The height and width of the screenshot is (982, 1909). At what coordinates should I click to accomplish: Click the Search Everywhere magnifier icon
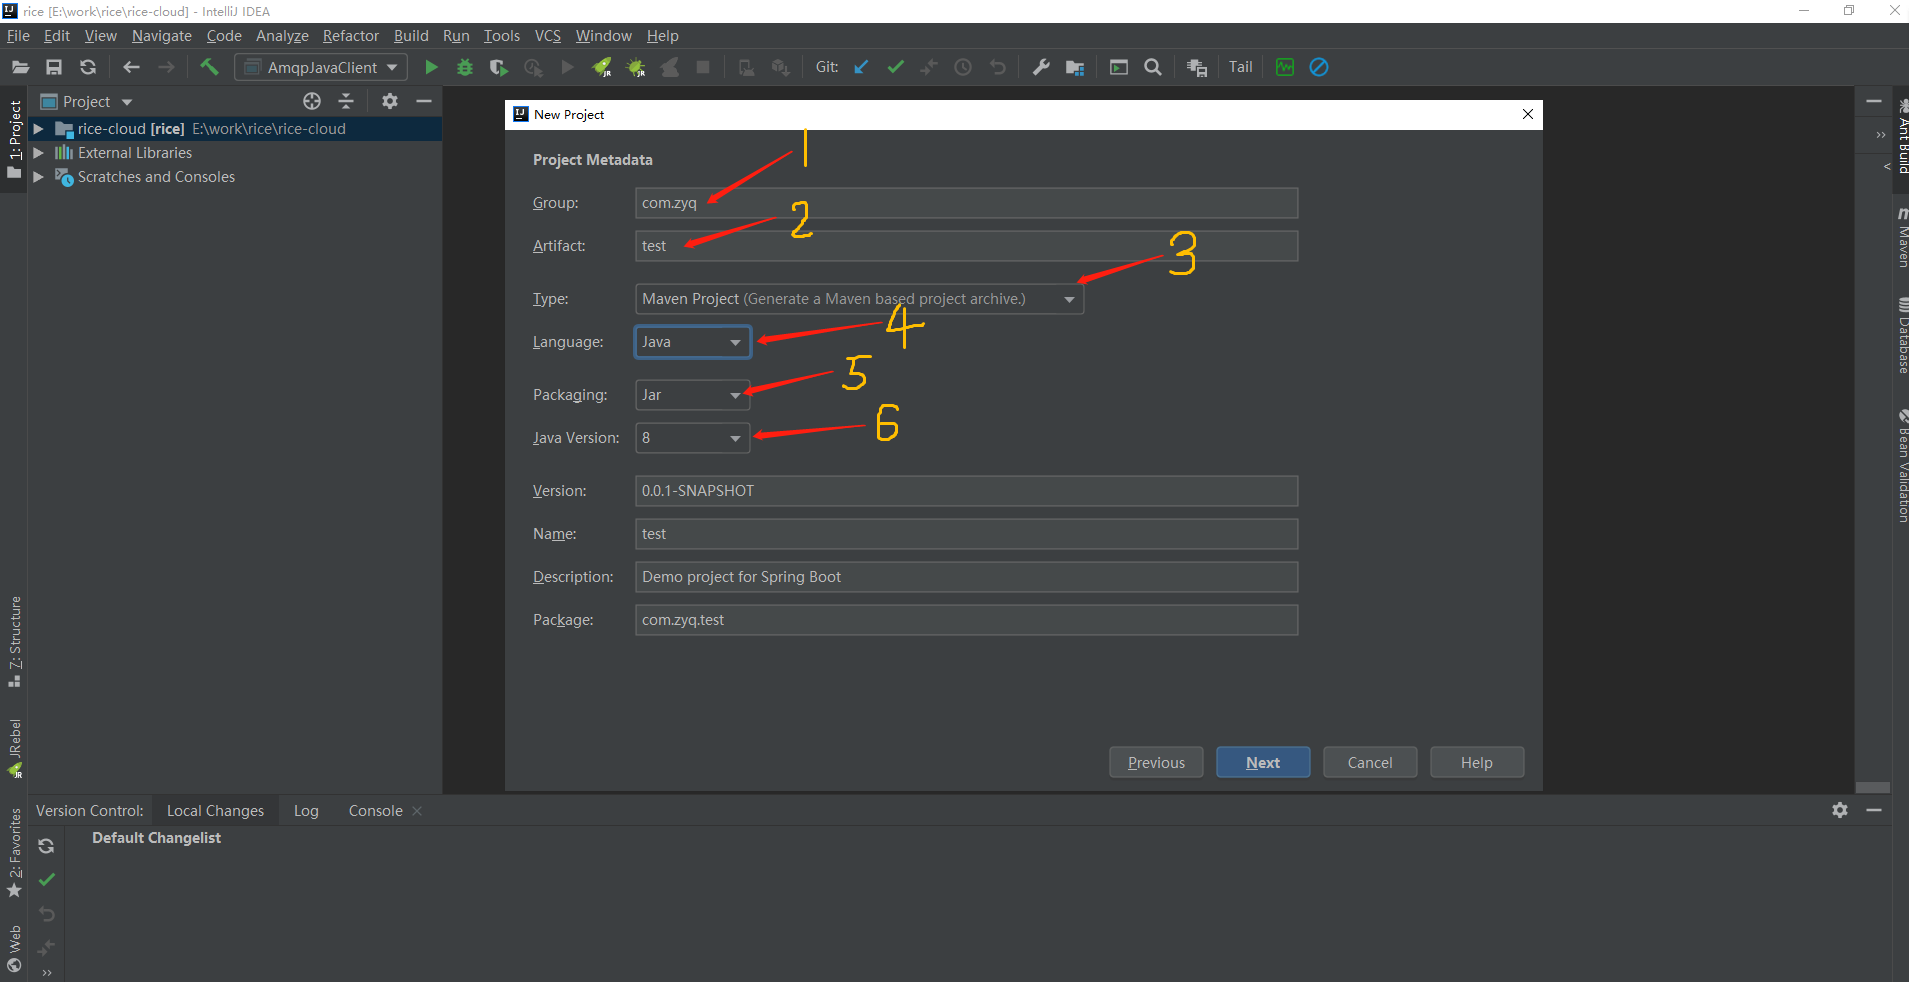[x=1153, y=67]
